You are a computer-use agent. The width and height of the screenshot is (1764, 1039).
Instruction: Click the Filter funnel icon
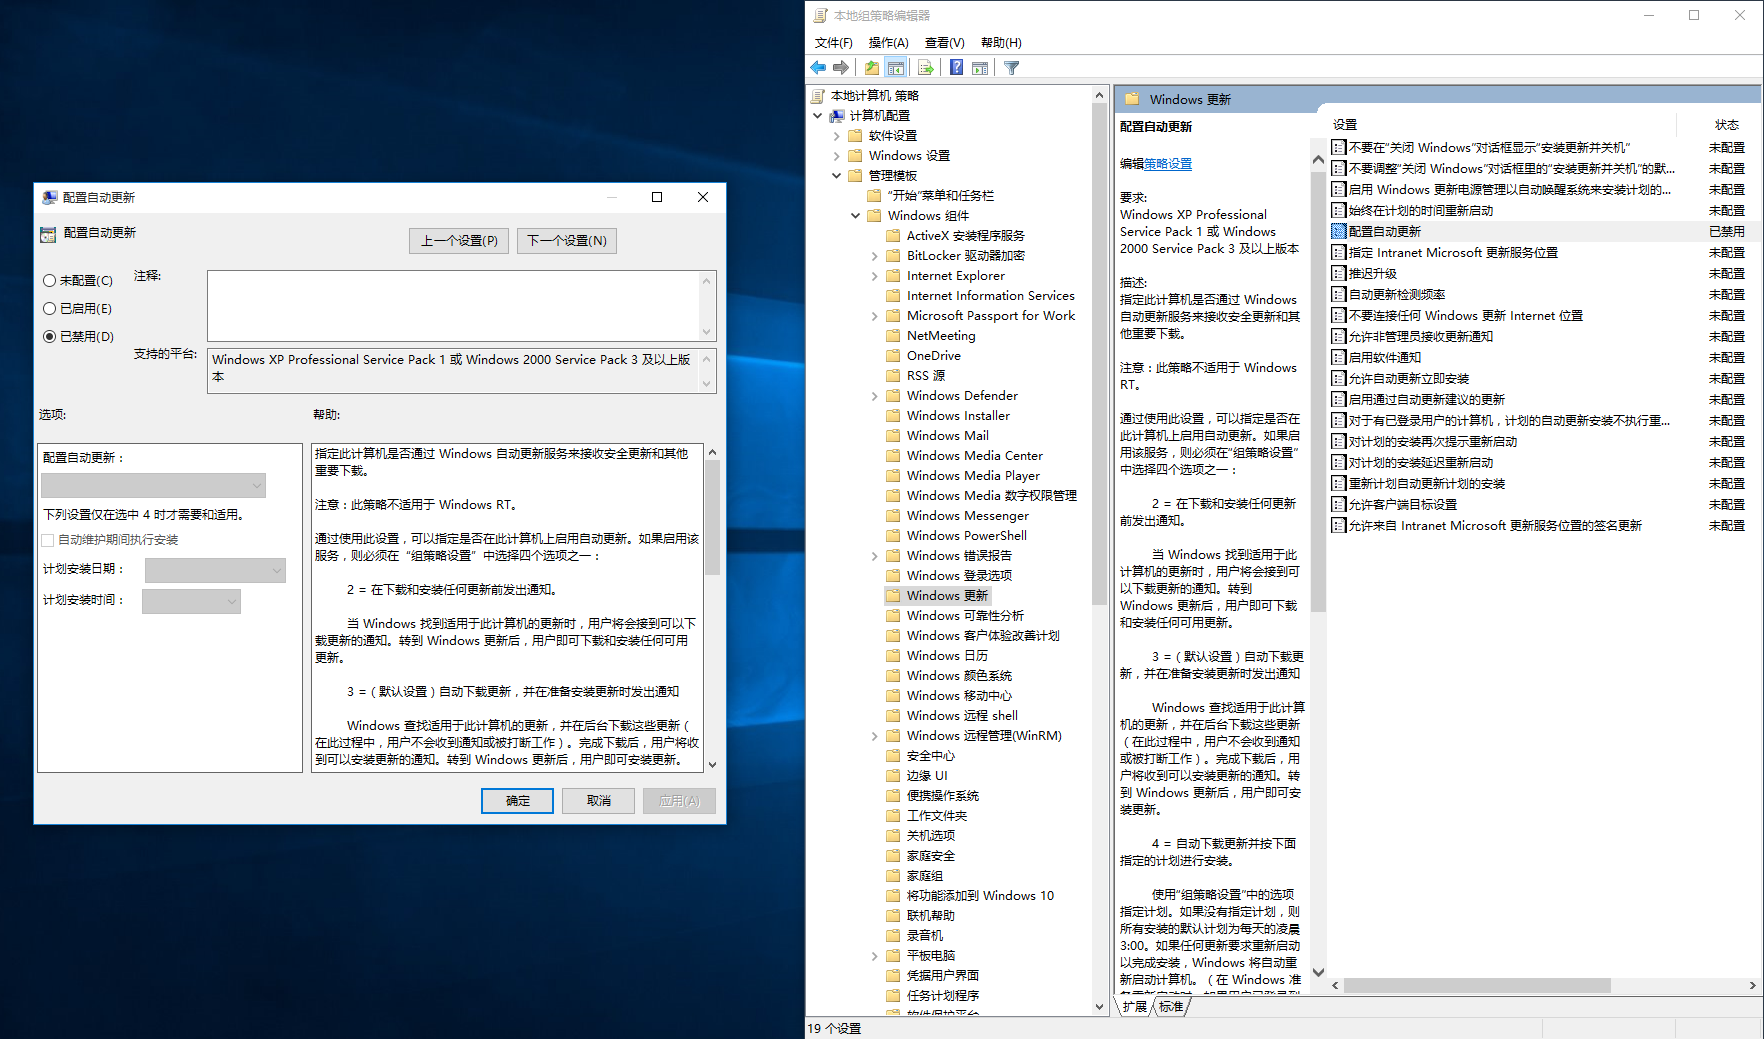1011,68
